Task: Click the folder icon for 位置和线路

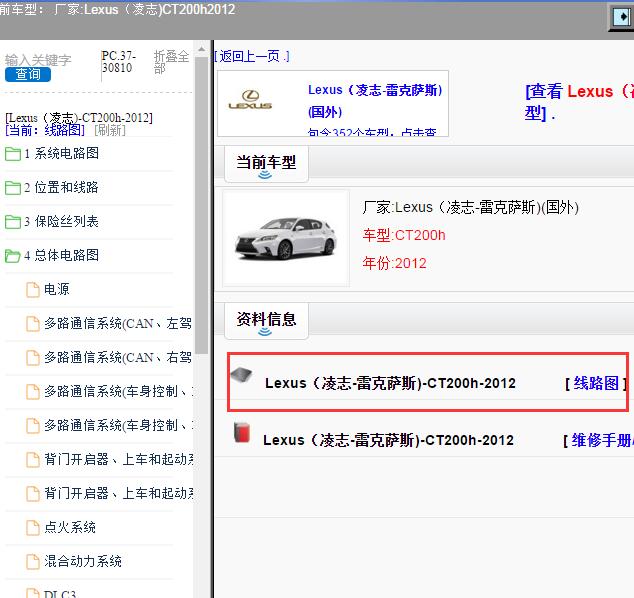Action: coord(13,188)
